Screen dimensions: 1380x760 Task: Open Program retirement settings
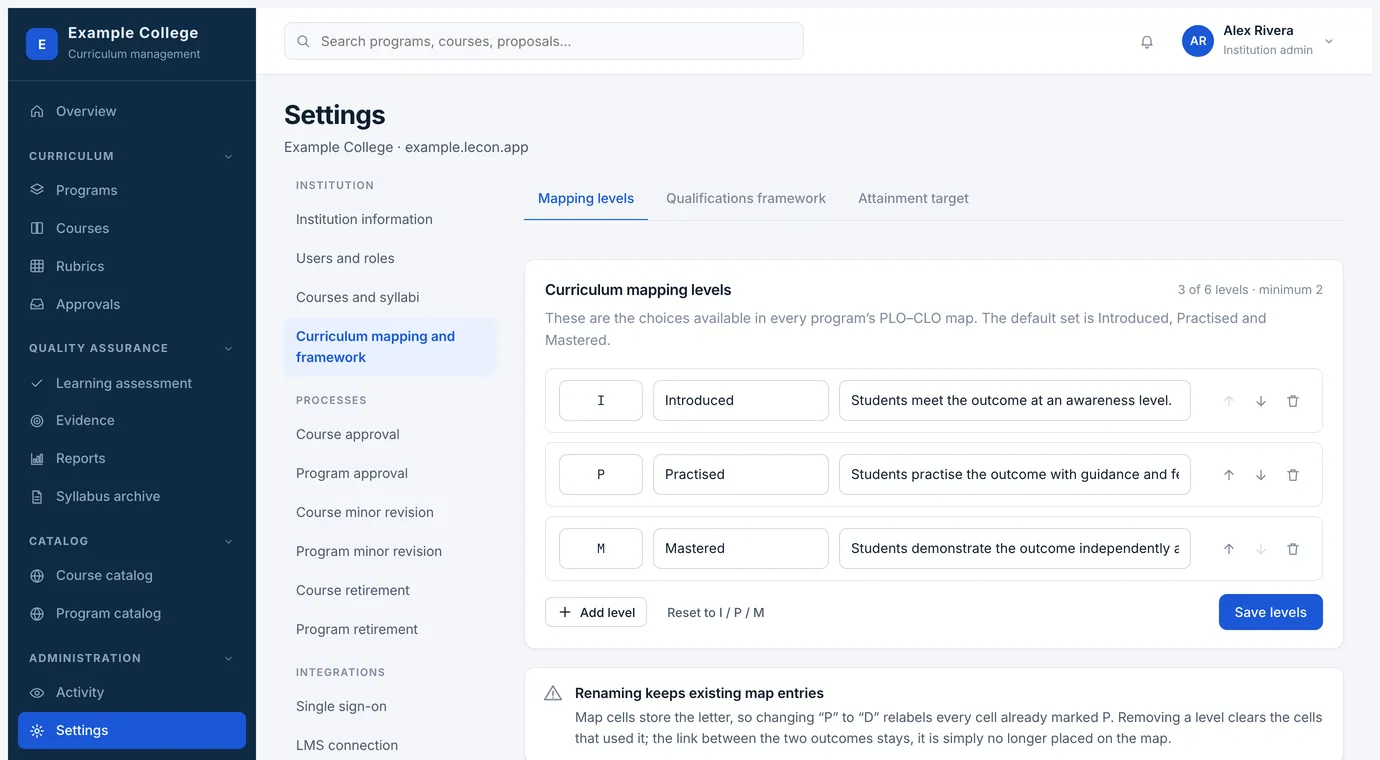point(390,629)
